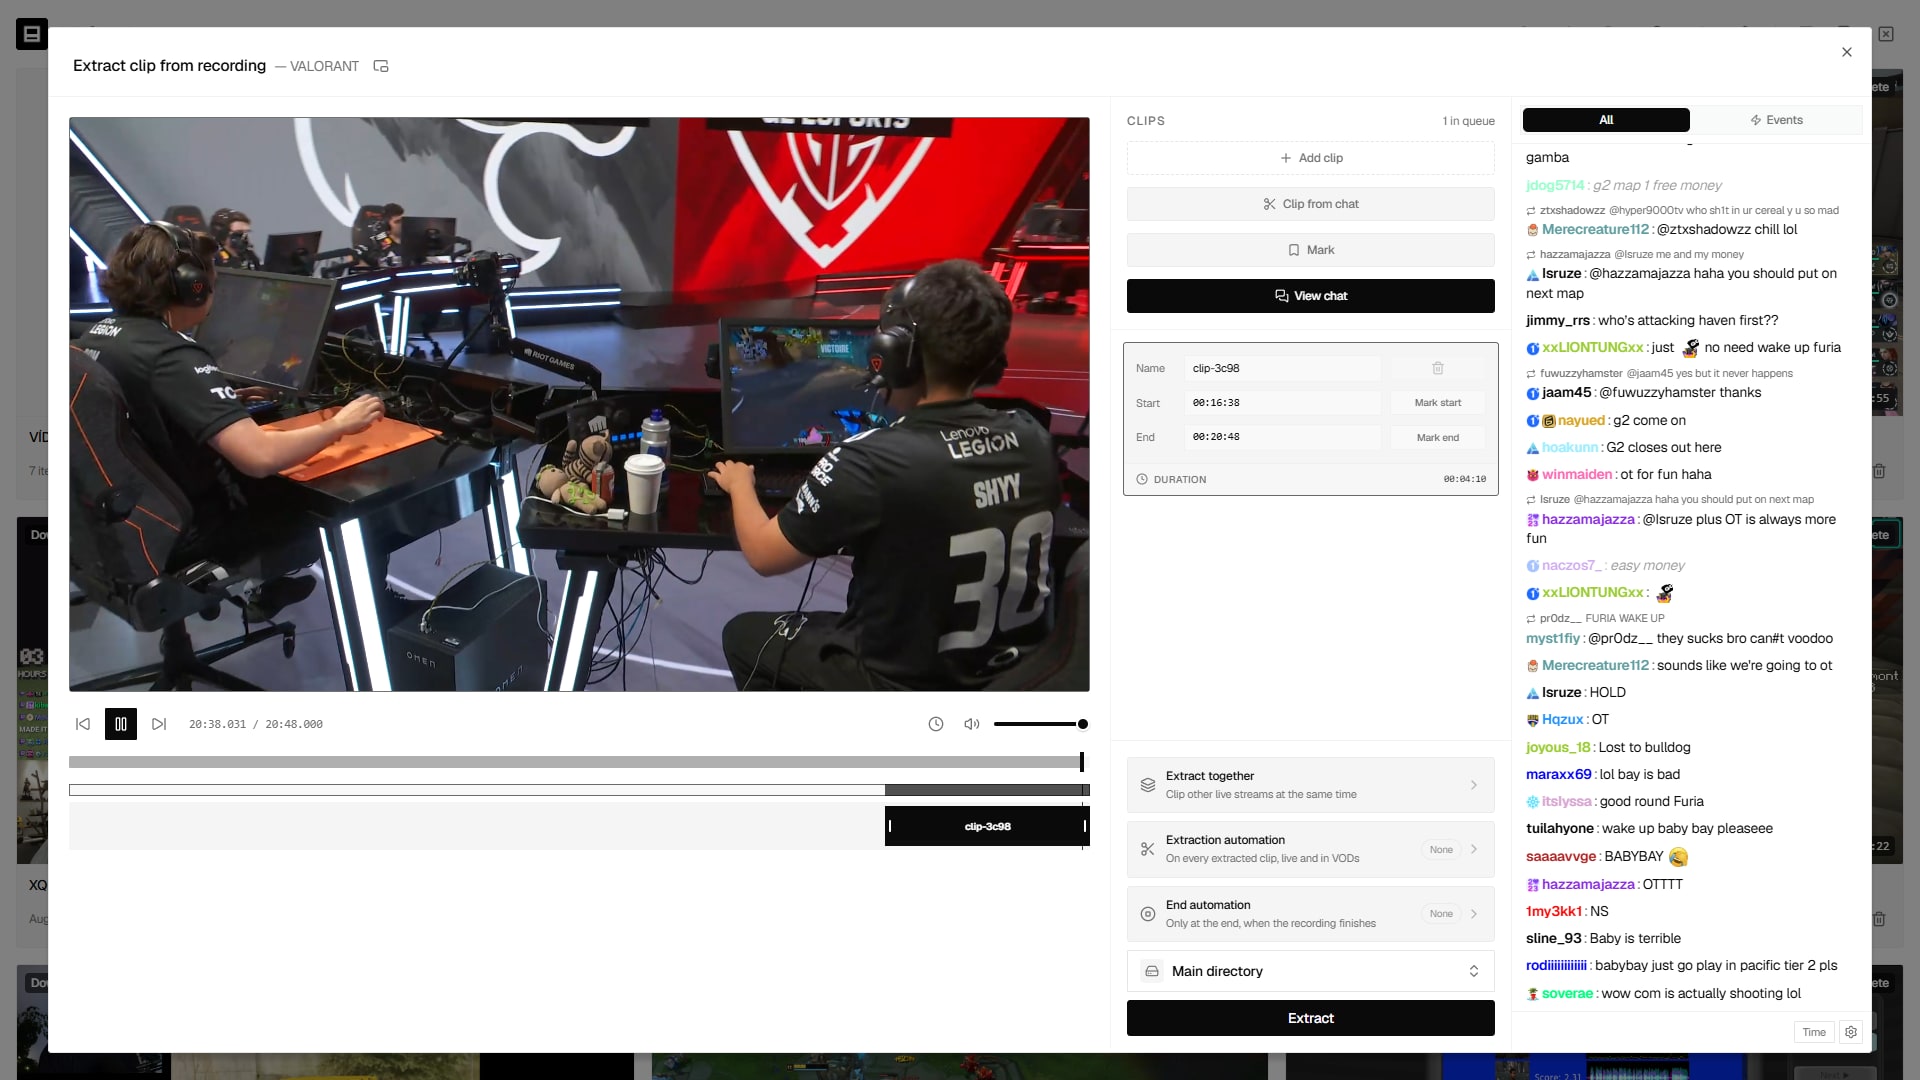This screenshot has height=1080, width=1920.
Task: Click soverae's chat message
Action: coord(1663,993)
